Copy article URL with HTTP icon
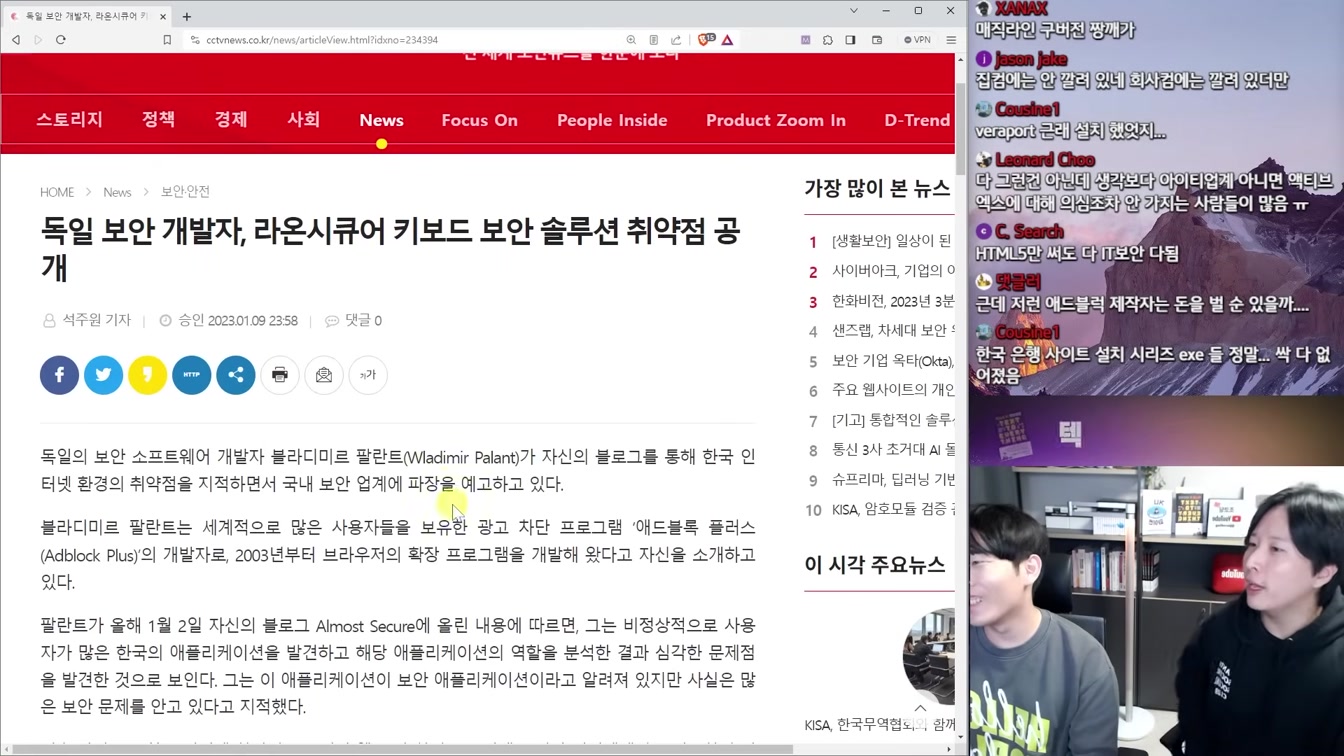 point(191,375)
